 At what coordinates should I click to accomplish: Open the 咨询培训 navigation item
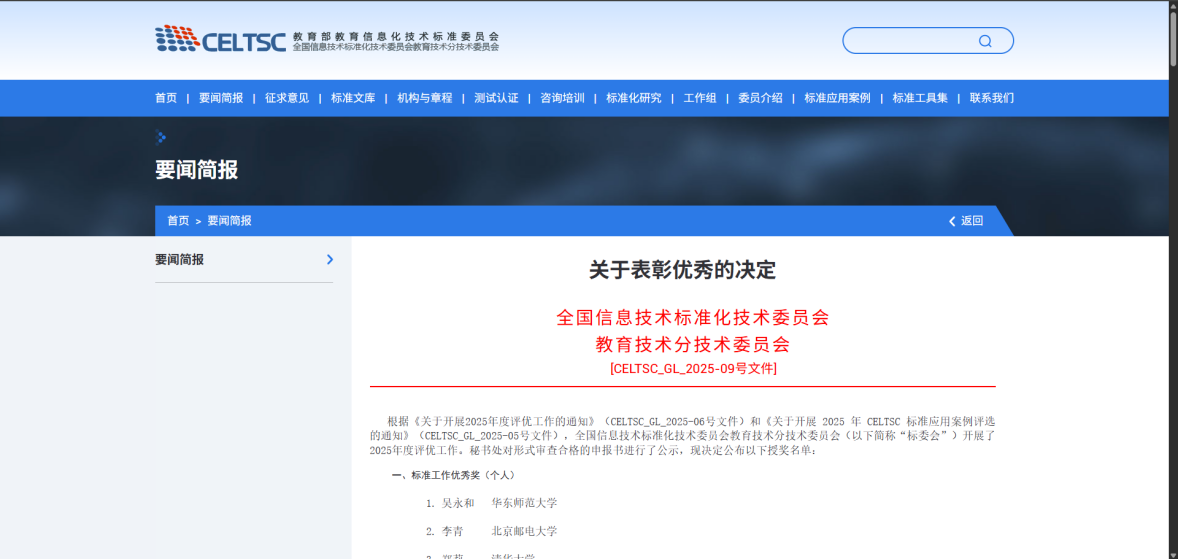tap(562, 98)
